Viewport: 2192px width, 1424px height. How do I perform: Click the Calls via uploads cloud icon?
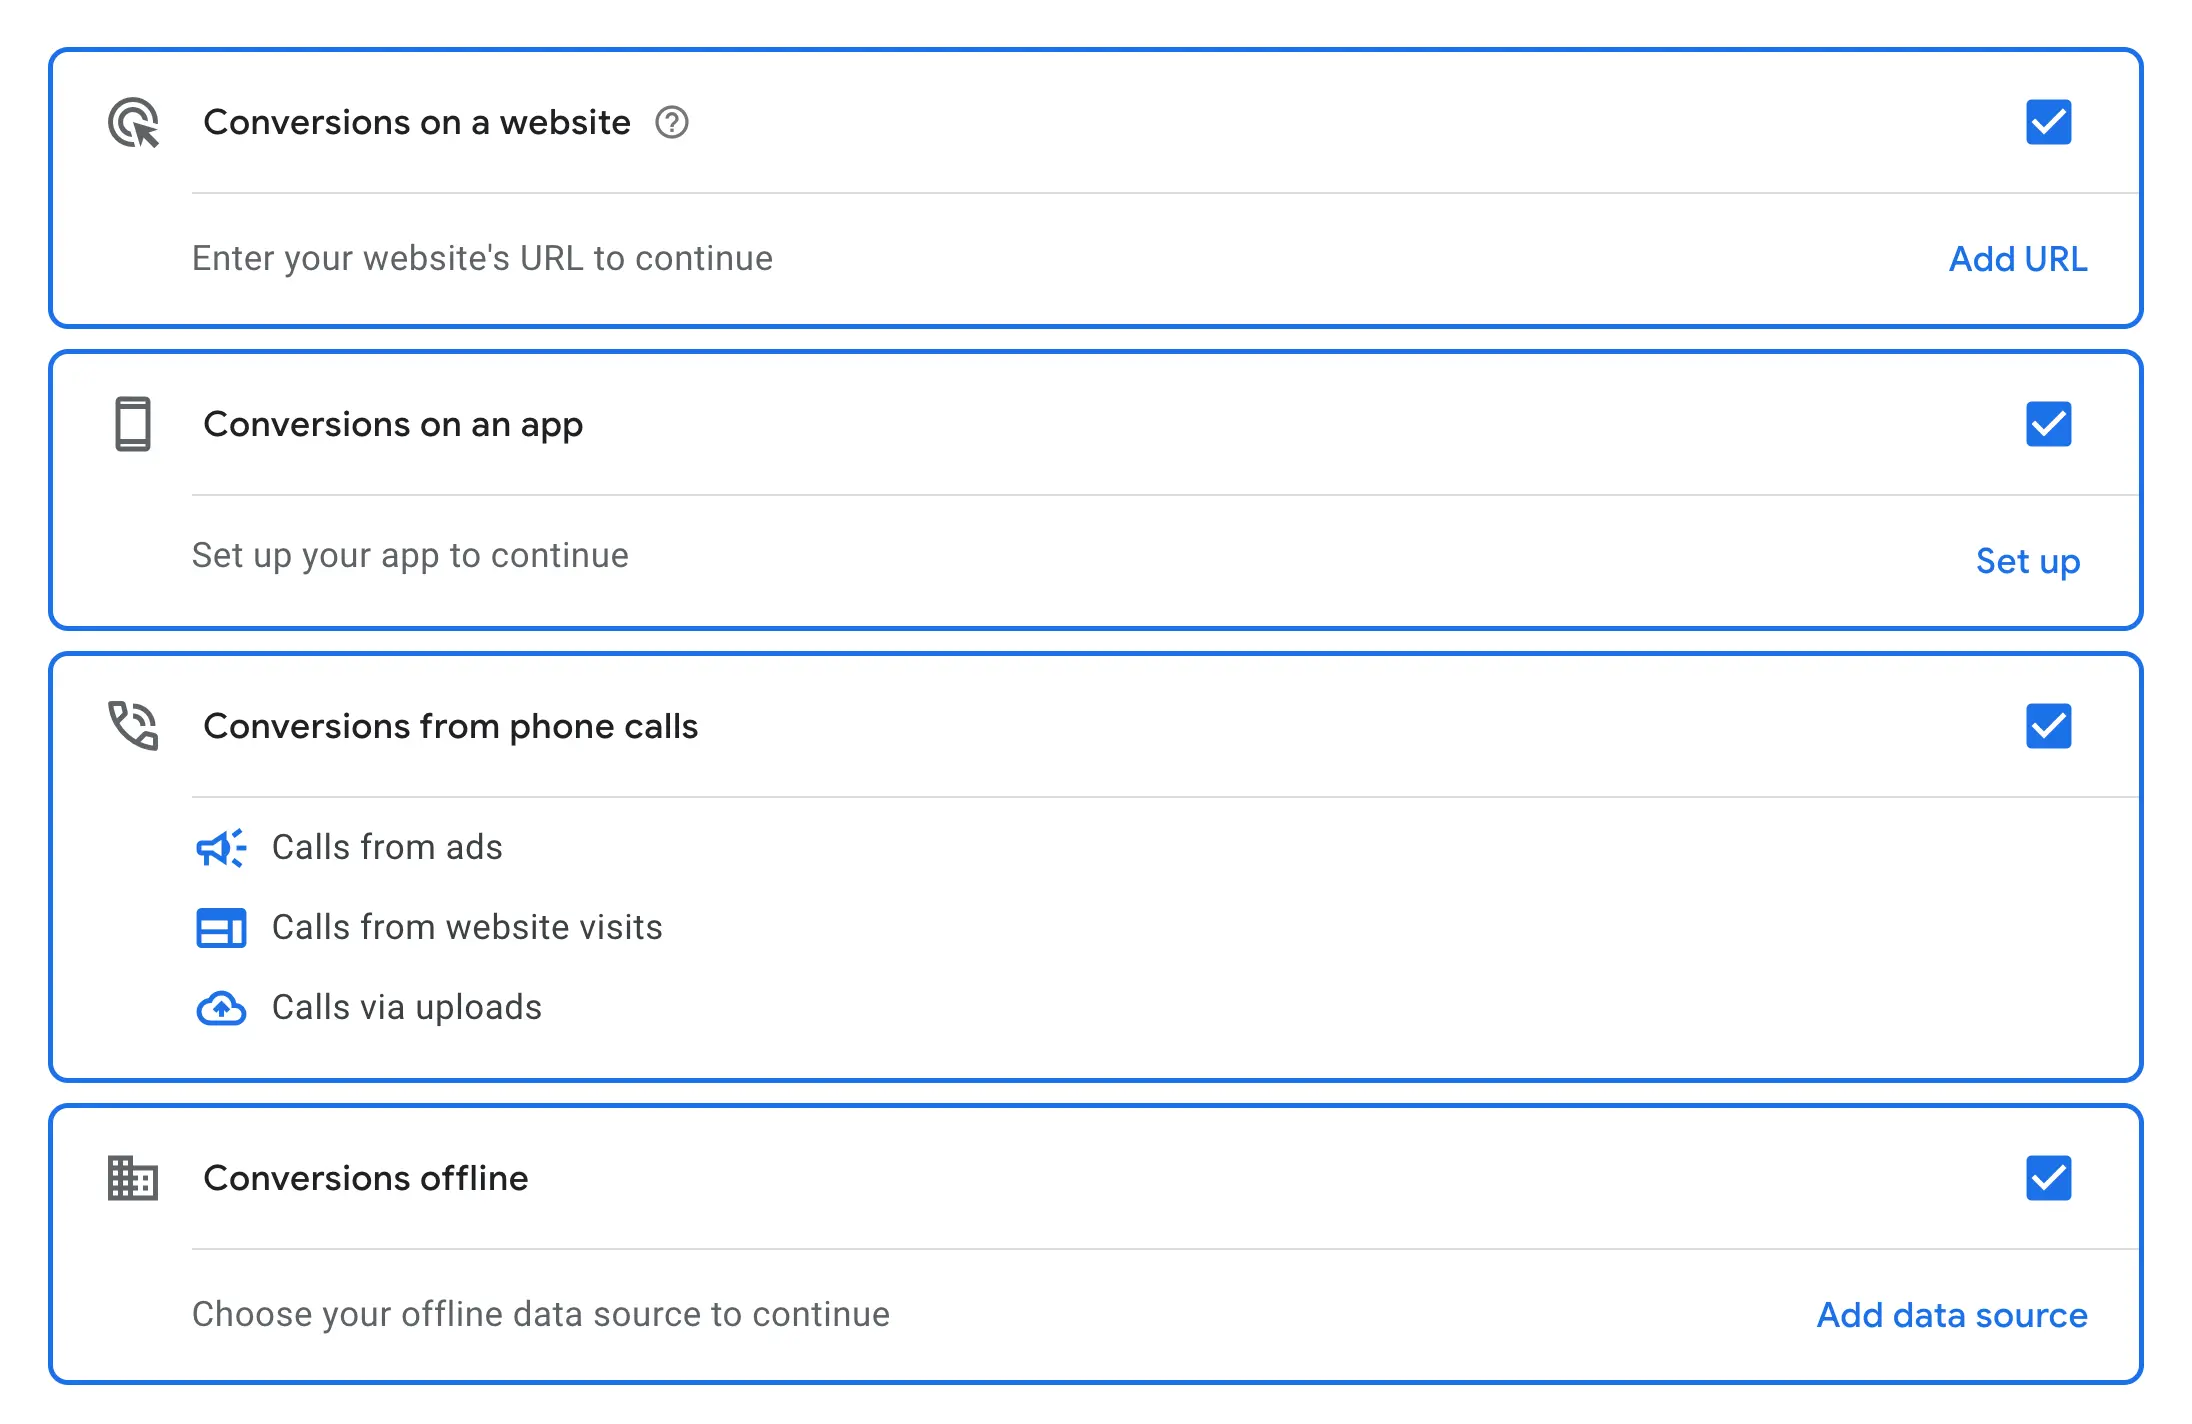[x=221, y=1008]
